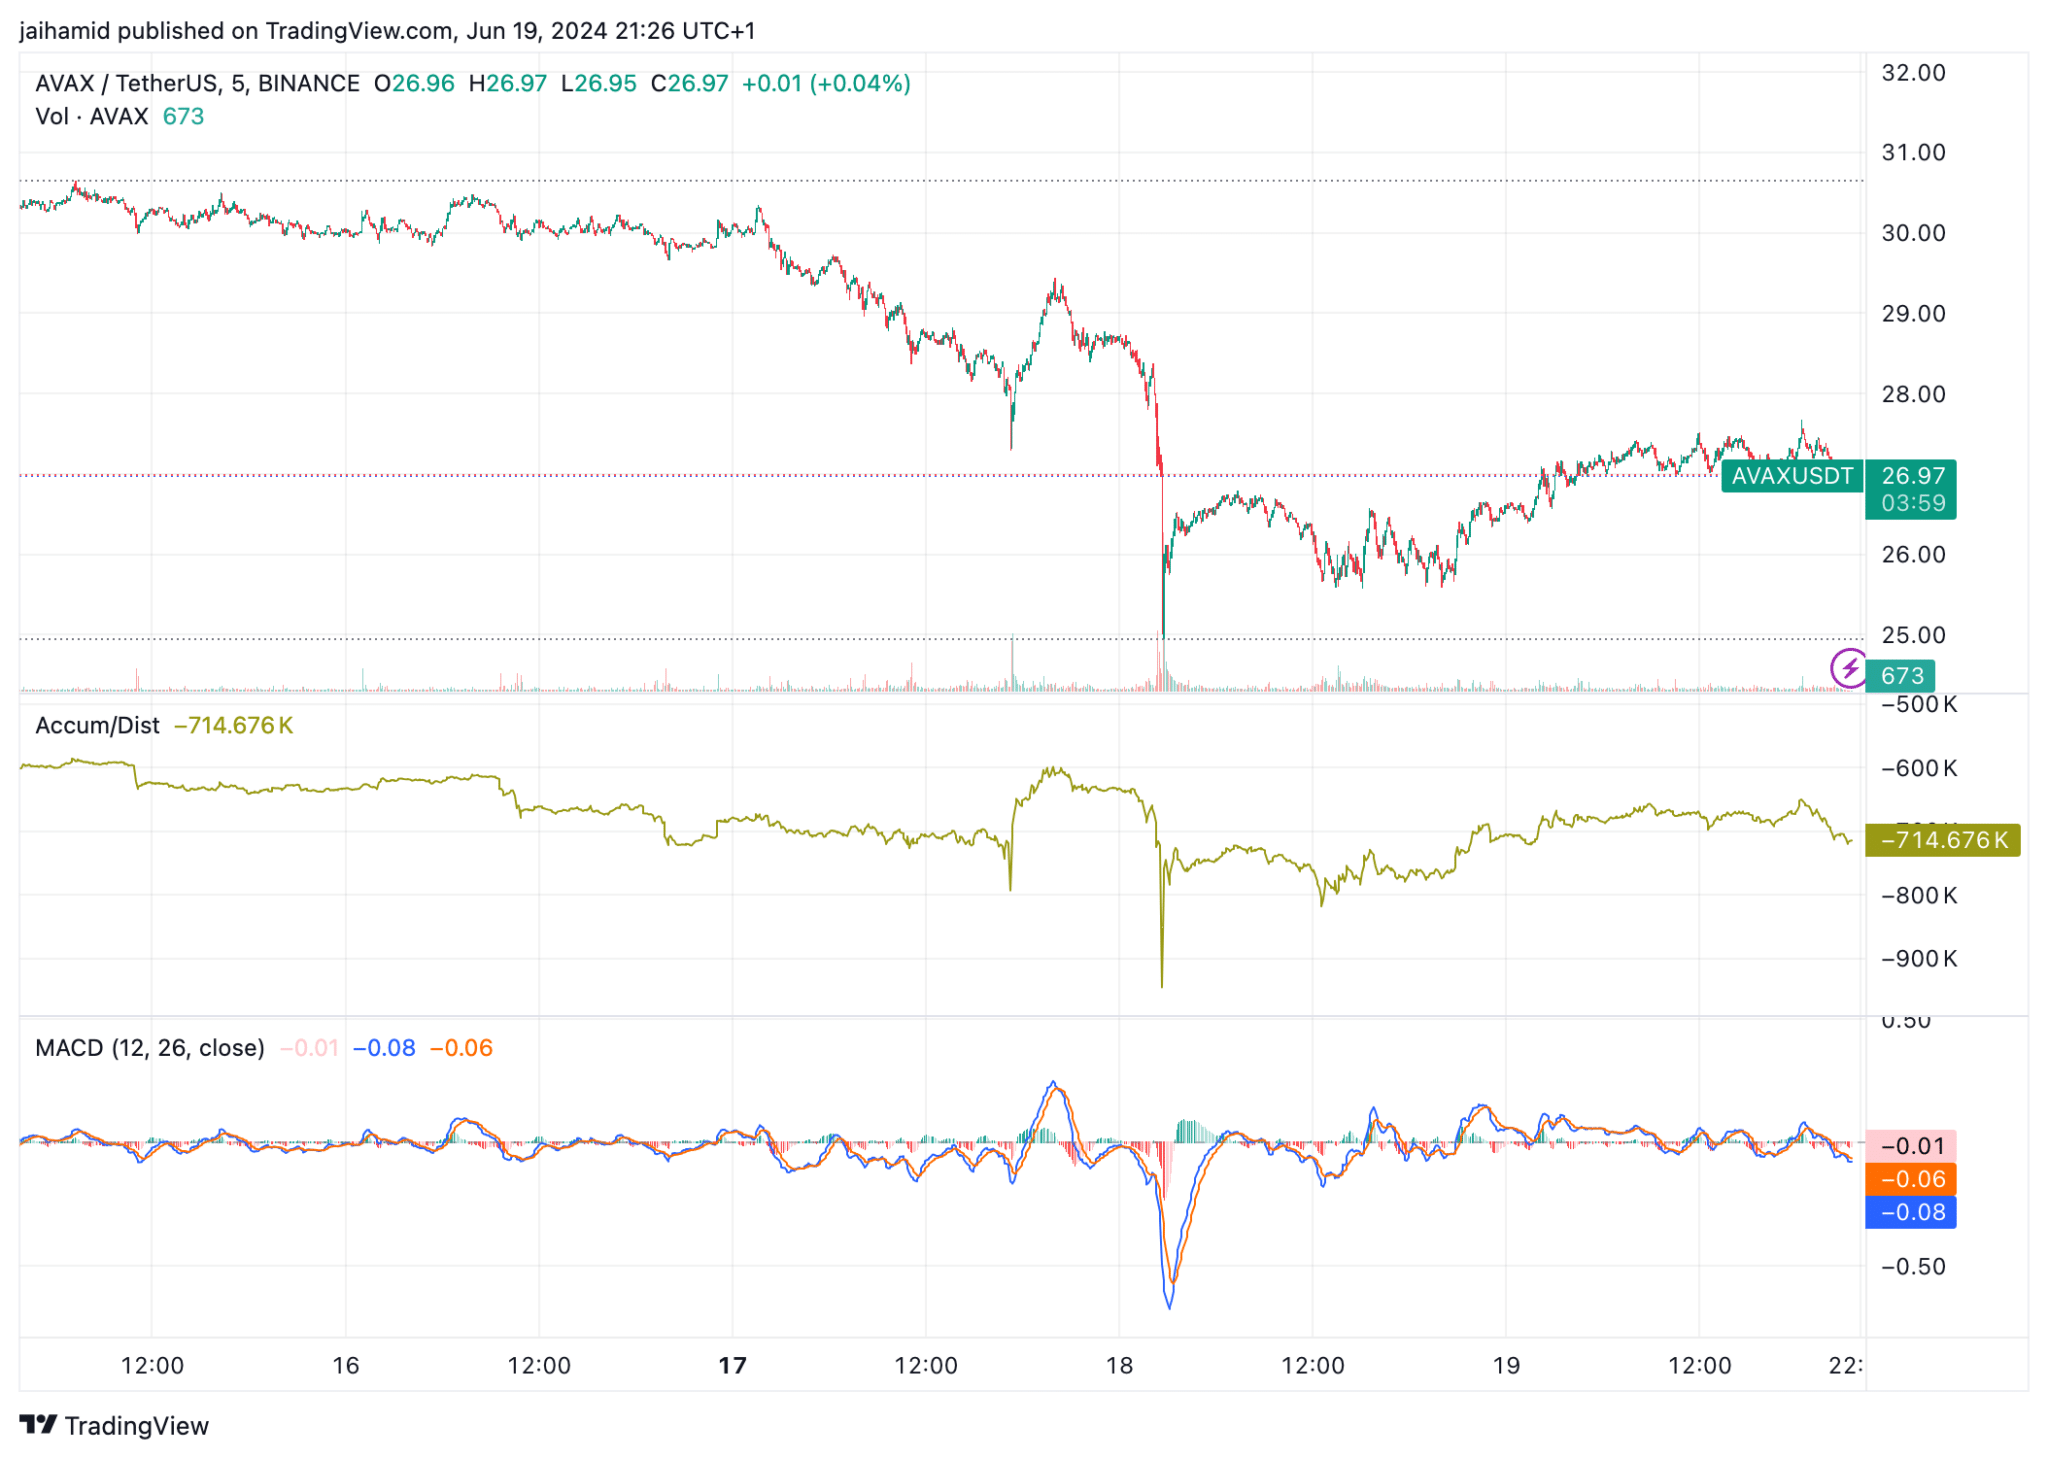Click the −800K Accum/Dist axis label
2048x1459 pixels.
tap(1918, 896)
